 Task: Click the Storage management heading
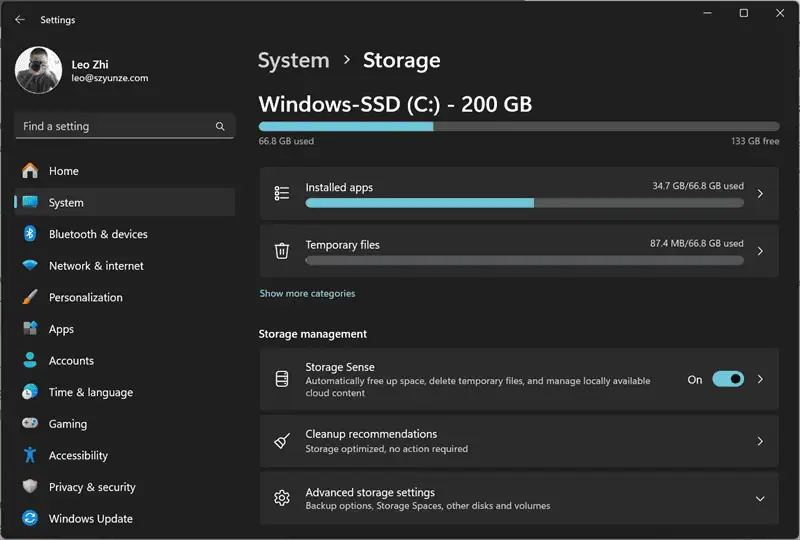pos(313,334)
